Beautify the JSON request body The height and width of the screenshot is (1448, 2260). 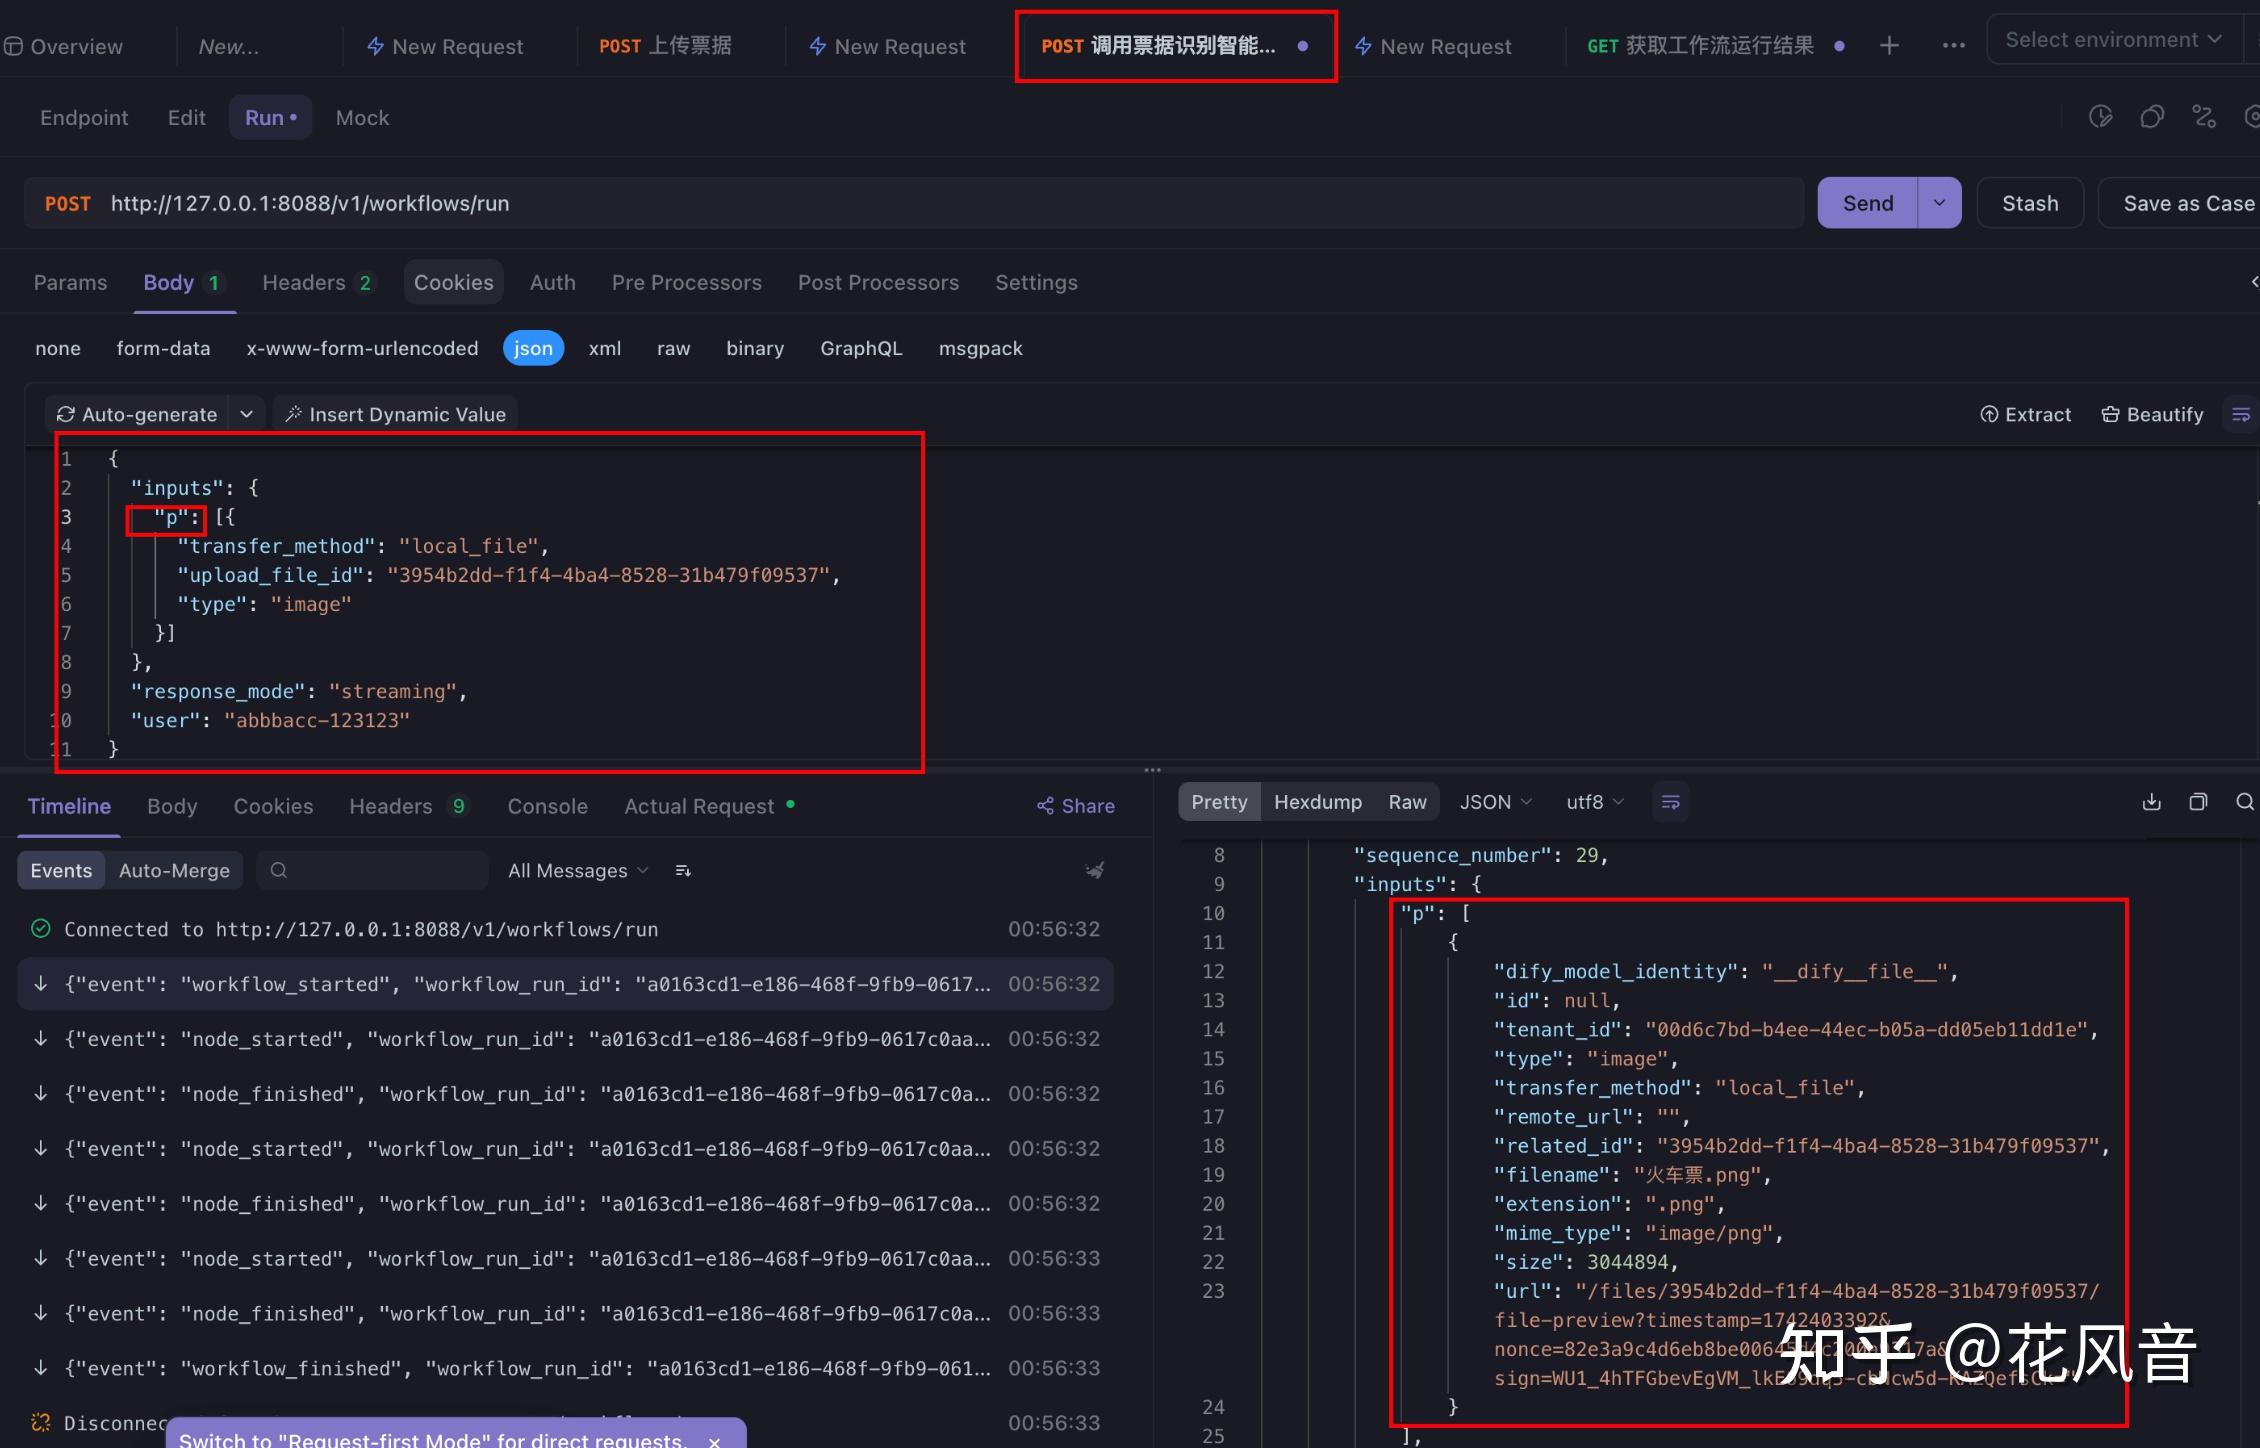(2152, 413)
